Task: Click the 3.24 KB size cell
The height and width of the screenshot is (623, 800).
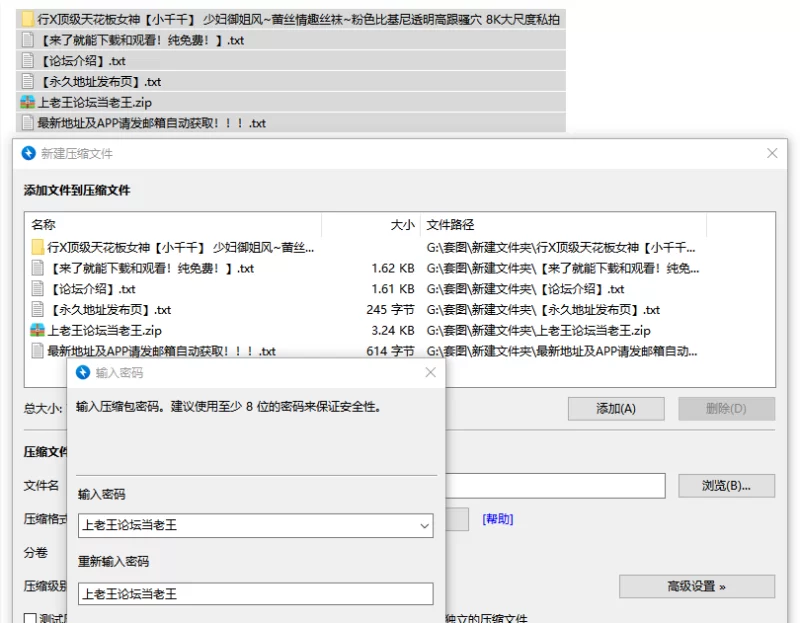Action: tap(392, 331)
